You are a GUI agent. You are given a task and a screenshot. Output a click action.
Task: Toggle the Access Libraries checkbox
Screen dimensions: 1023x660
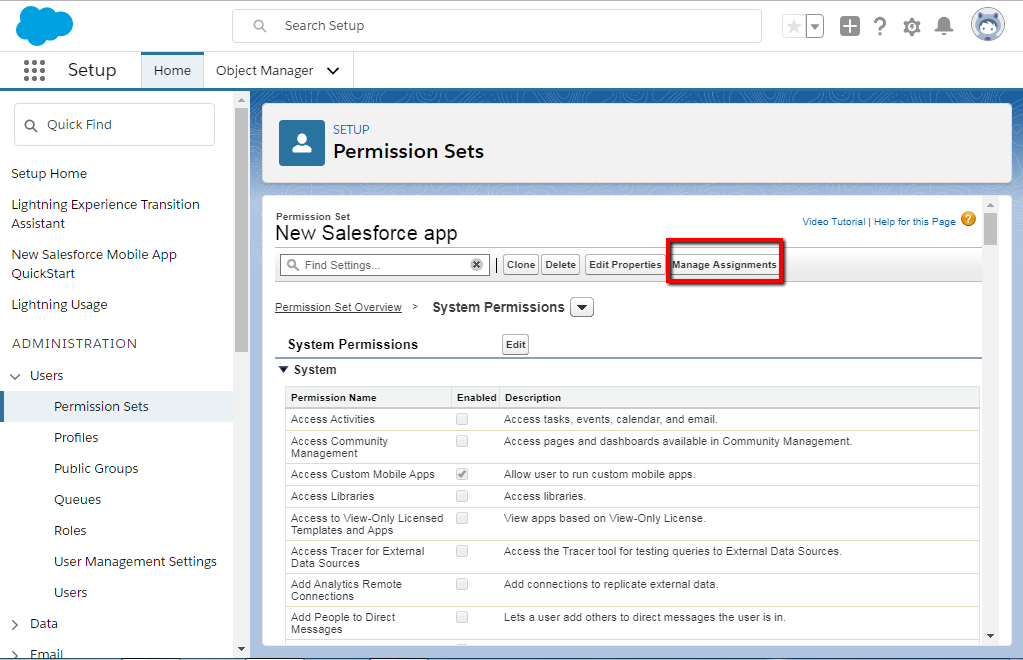462,496
